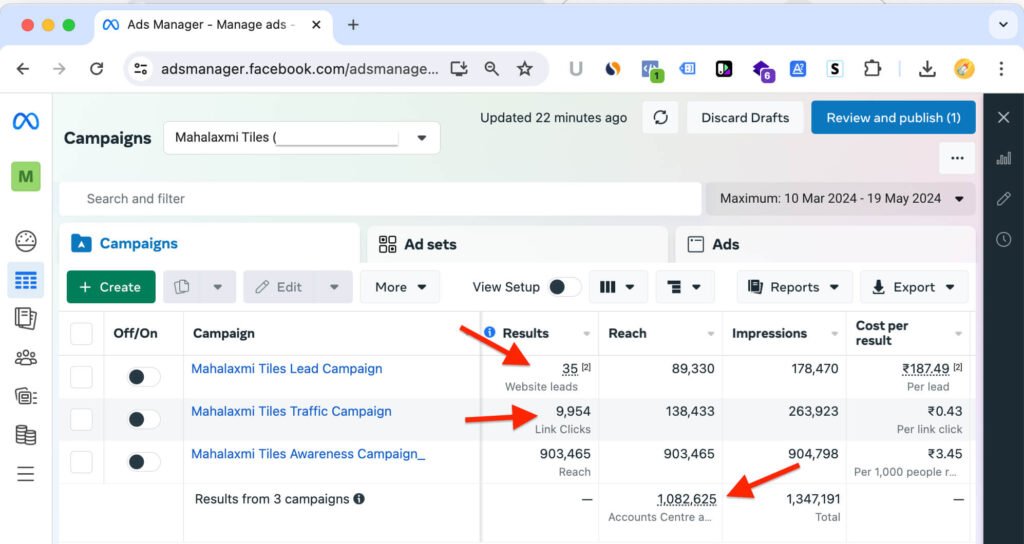The height and width of the screenshot is (544, 1024).
Task: Open the new browser tab plus button
Action: tap(353, 25)
